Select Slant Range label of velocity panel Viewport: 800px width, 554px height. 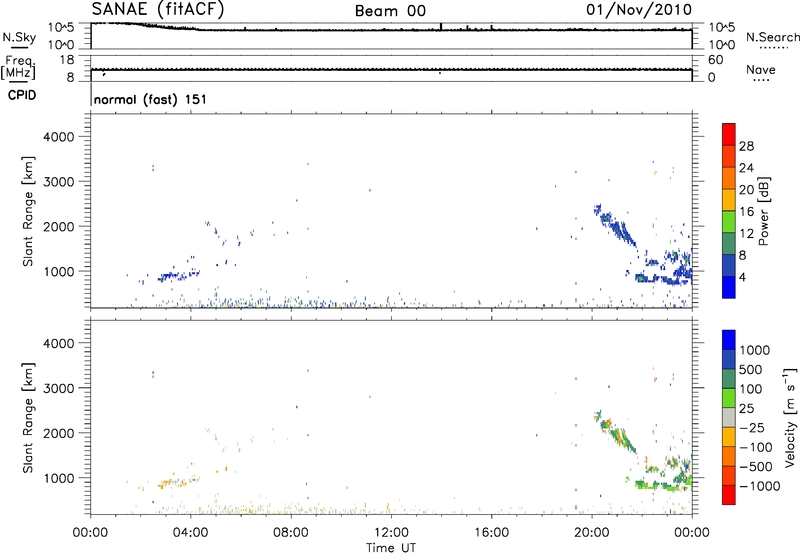coord(28,418)
